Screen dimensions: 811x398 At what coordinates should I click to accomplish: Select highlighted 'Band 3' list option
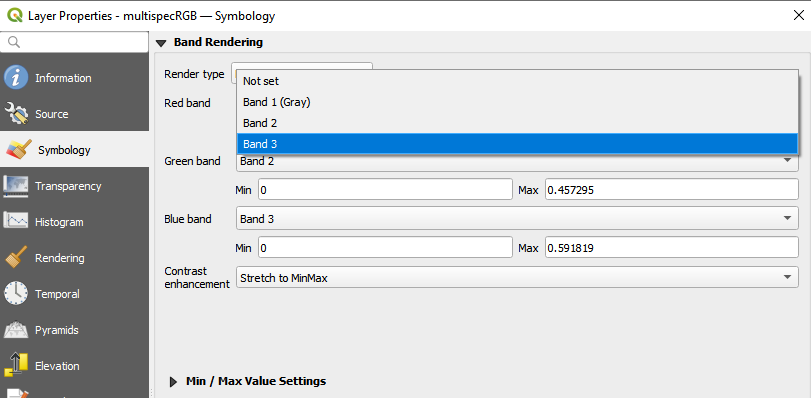517,144
